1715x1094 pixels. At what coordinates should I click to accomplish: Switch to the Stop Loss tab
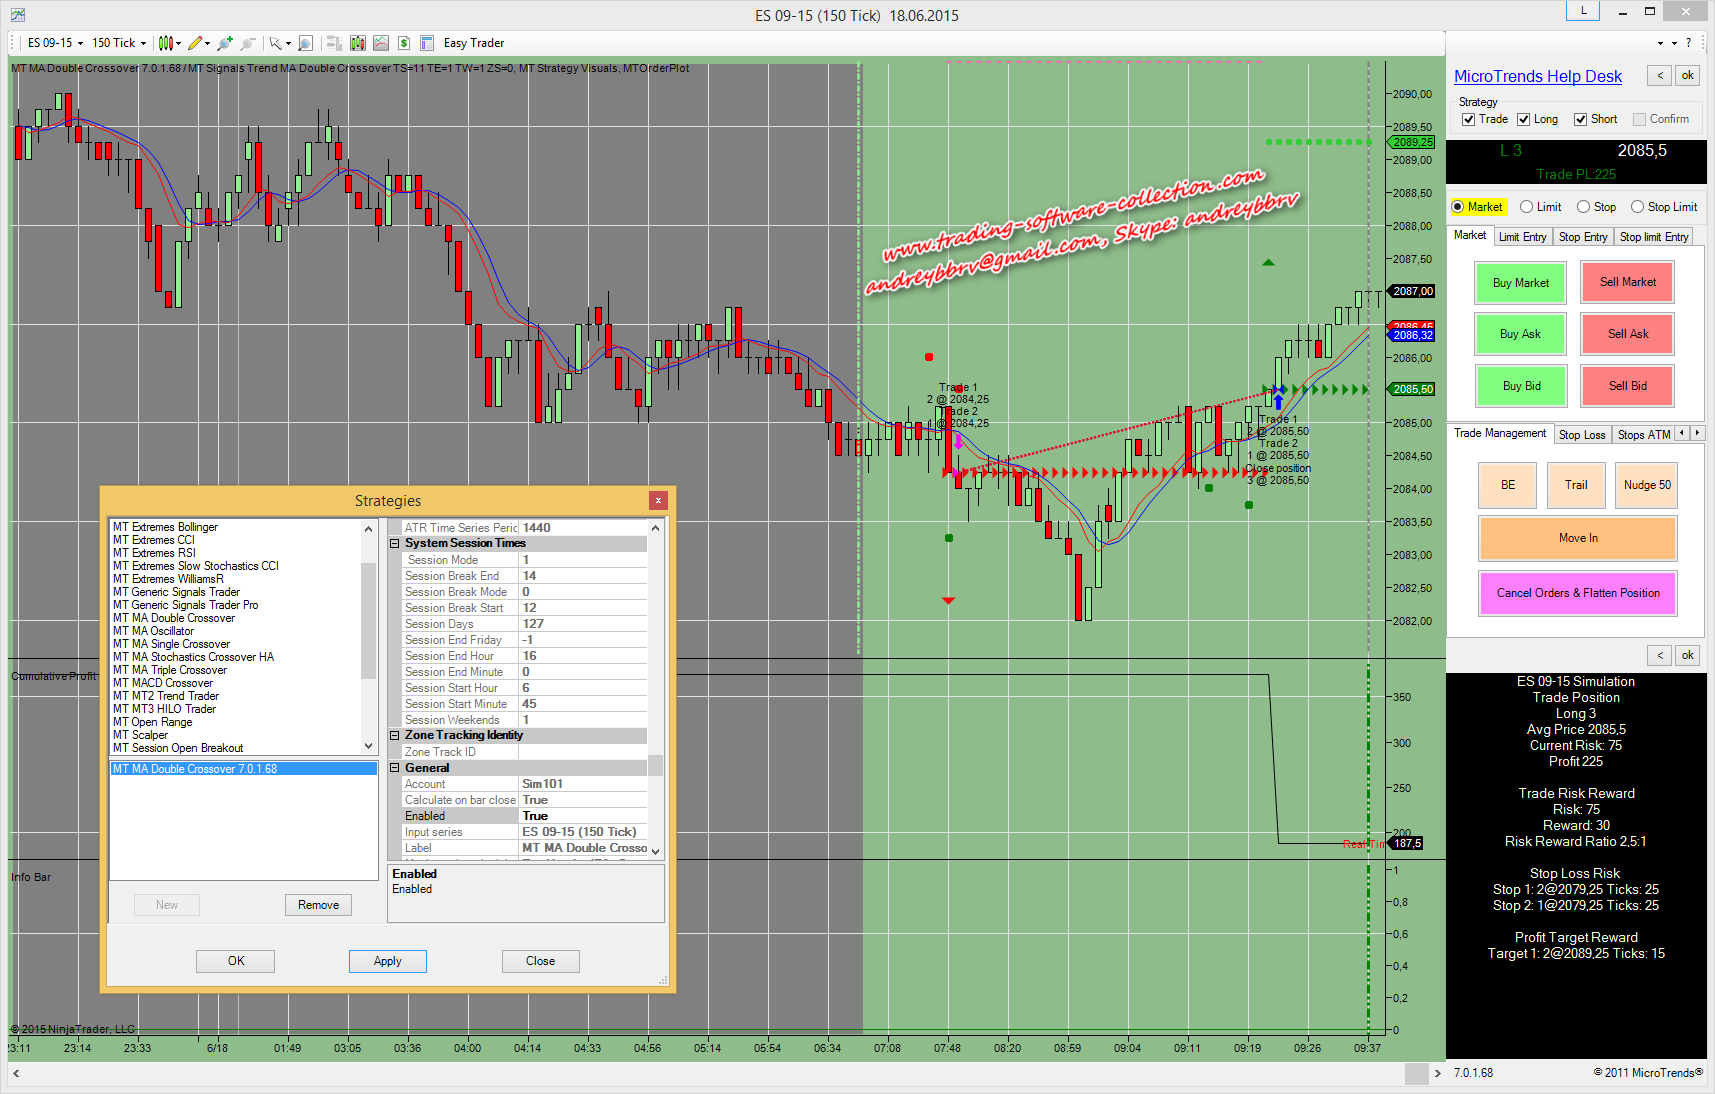click(1581, 435)
